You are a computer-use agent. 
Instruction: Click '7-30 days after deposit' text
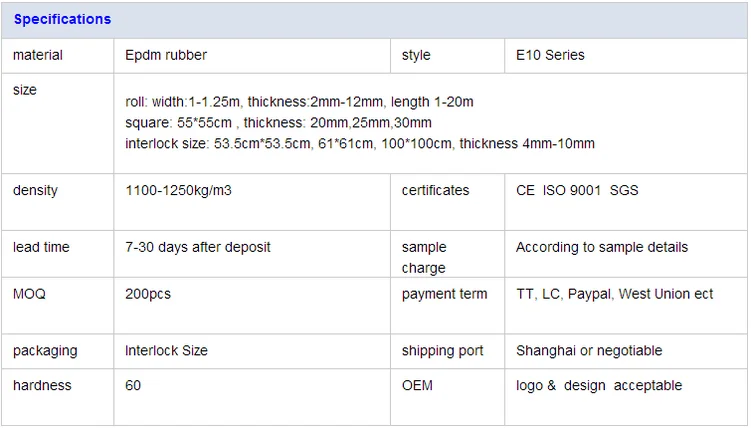(198, 247)
